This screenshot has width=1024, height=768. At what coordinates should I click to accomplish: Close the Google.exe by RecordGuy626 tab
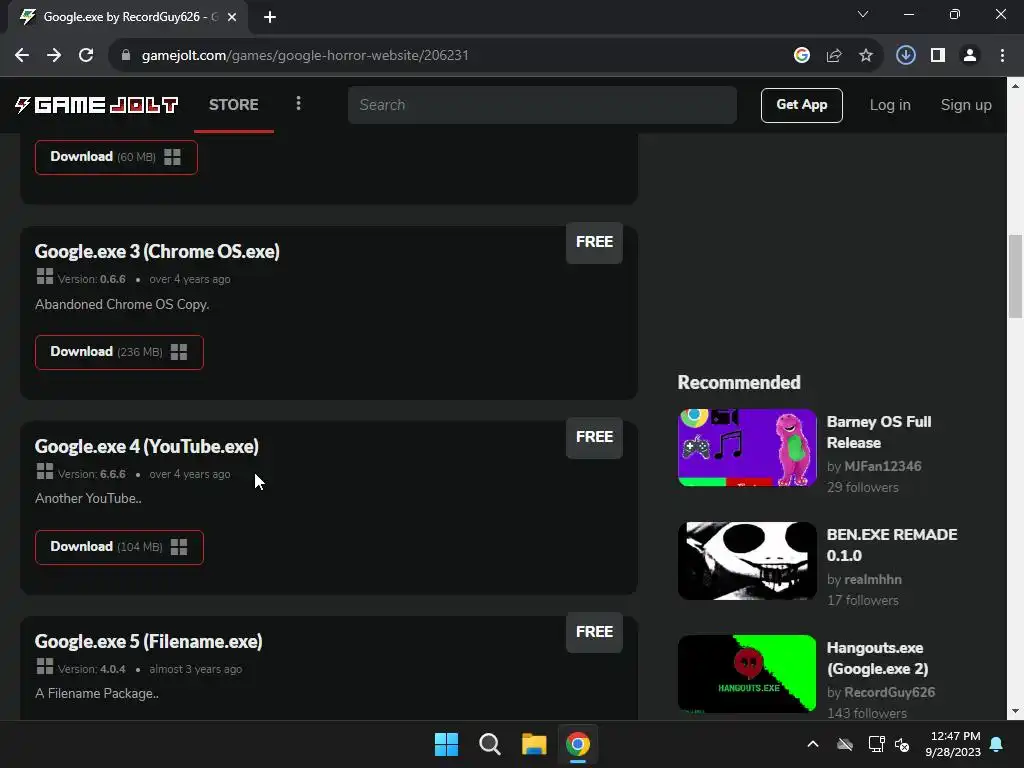232,17
